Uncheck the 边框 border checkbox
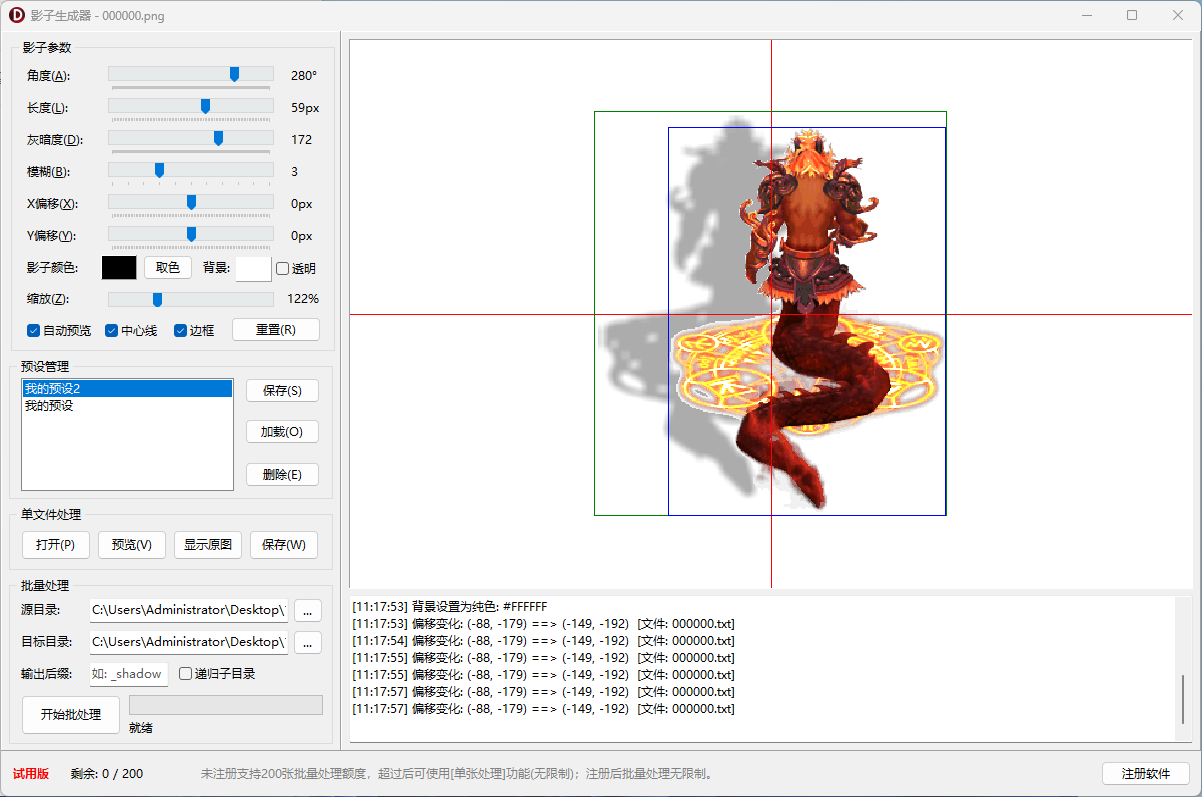 click(181, 330)
